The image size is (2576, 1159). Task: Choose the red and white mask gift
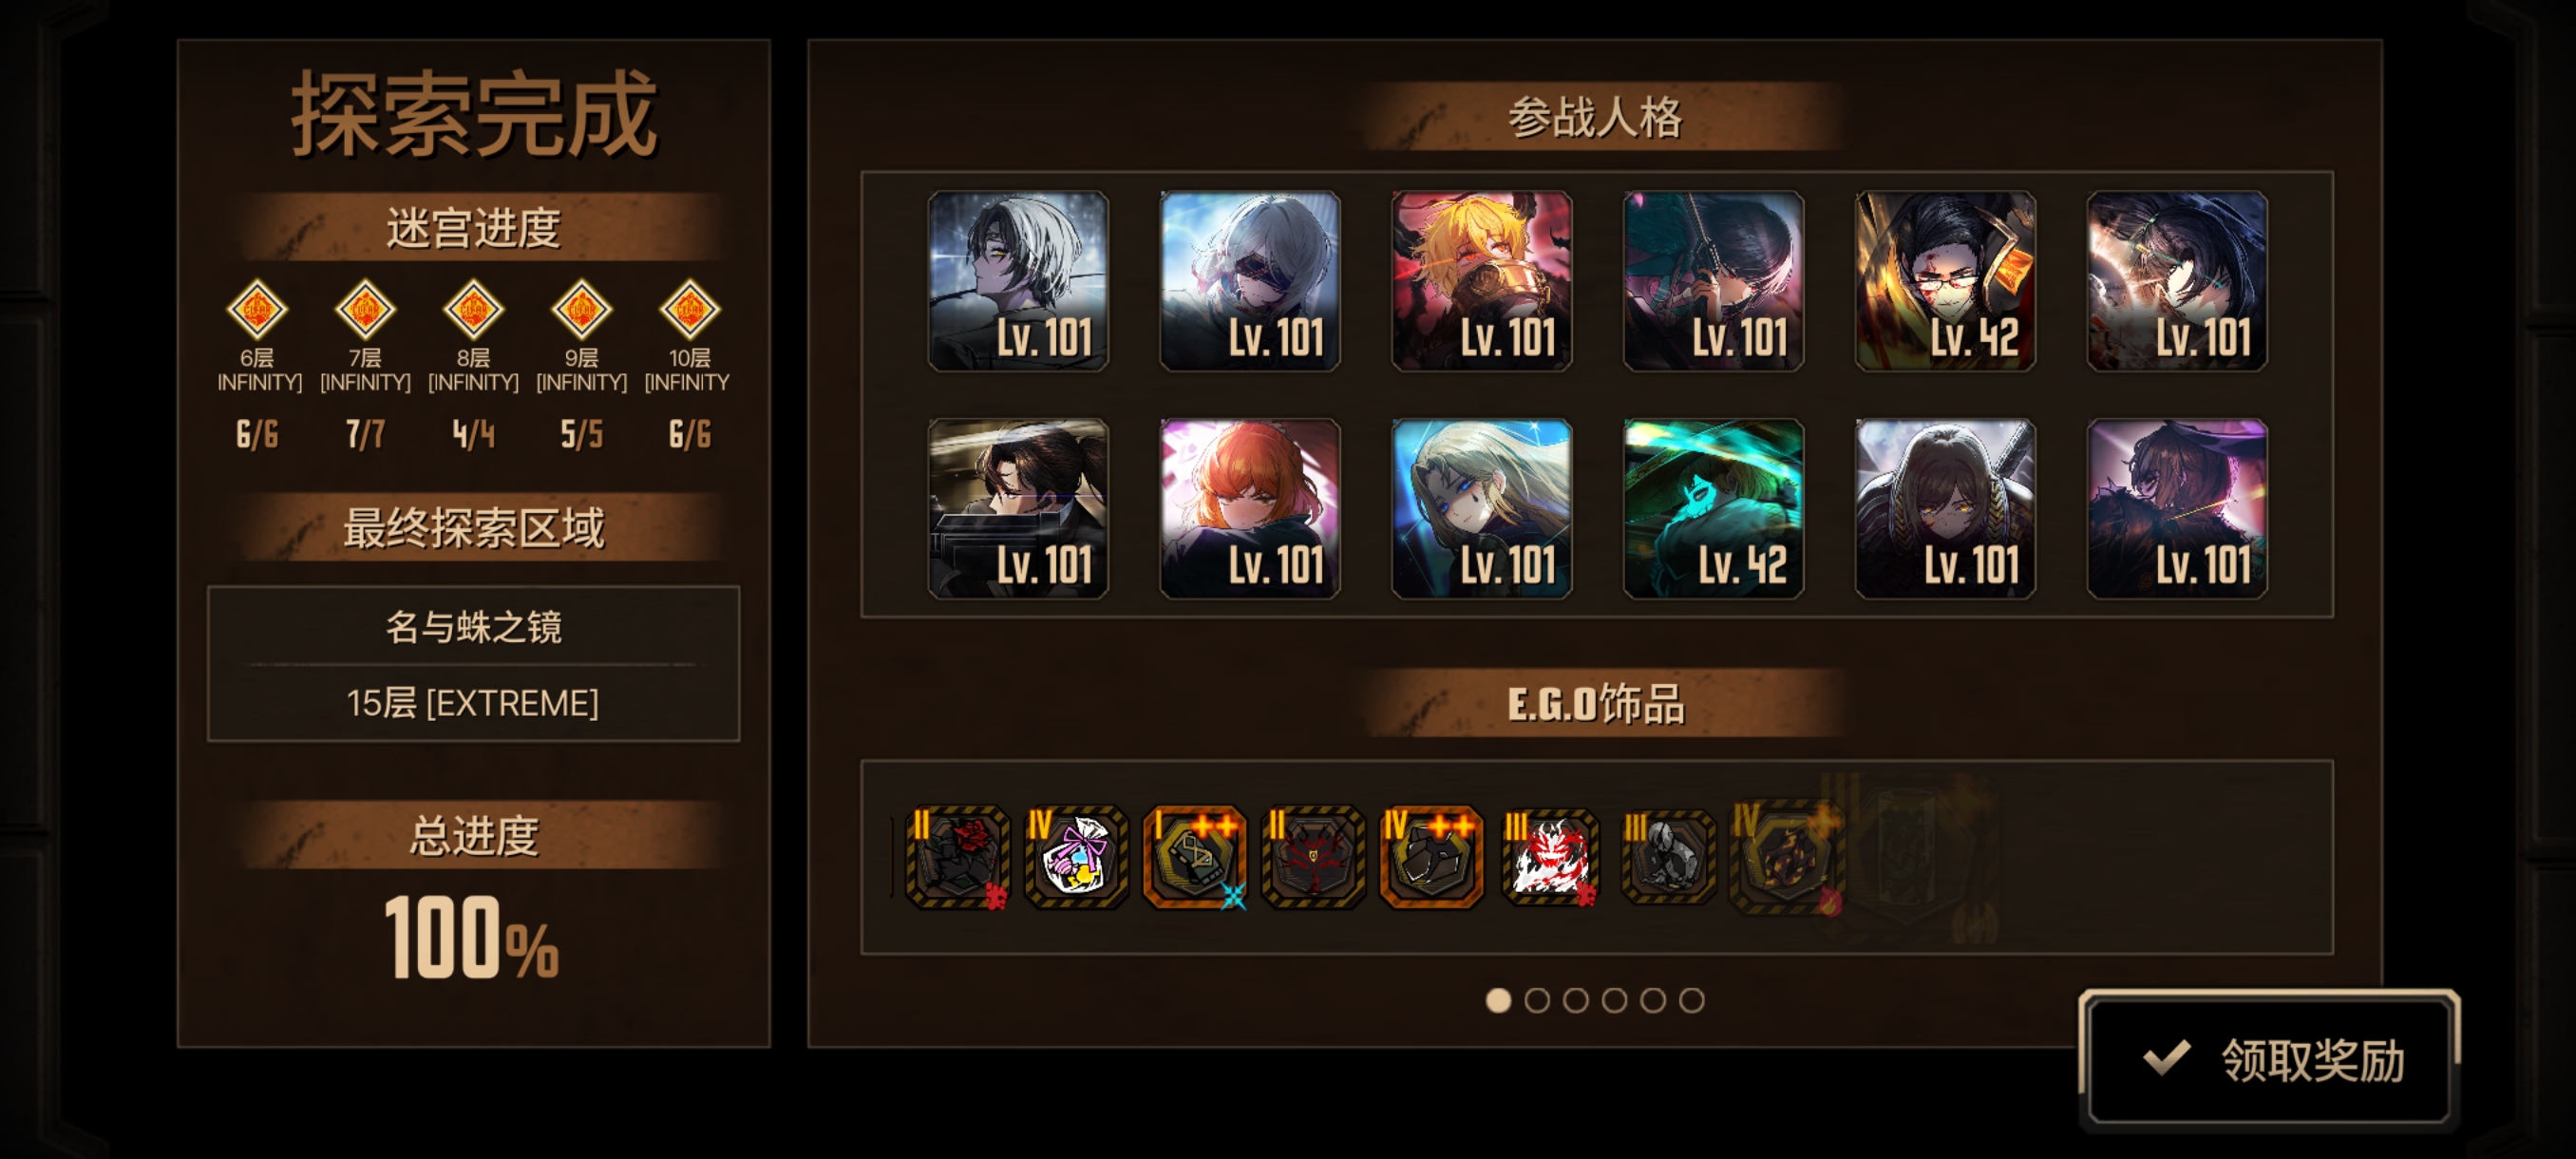1549,857
